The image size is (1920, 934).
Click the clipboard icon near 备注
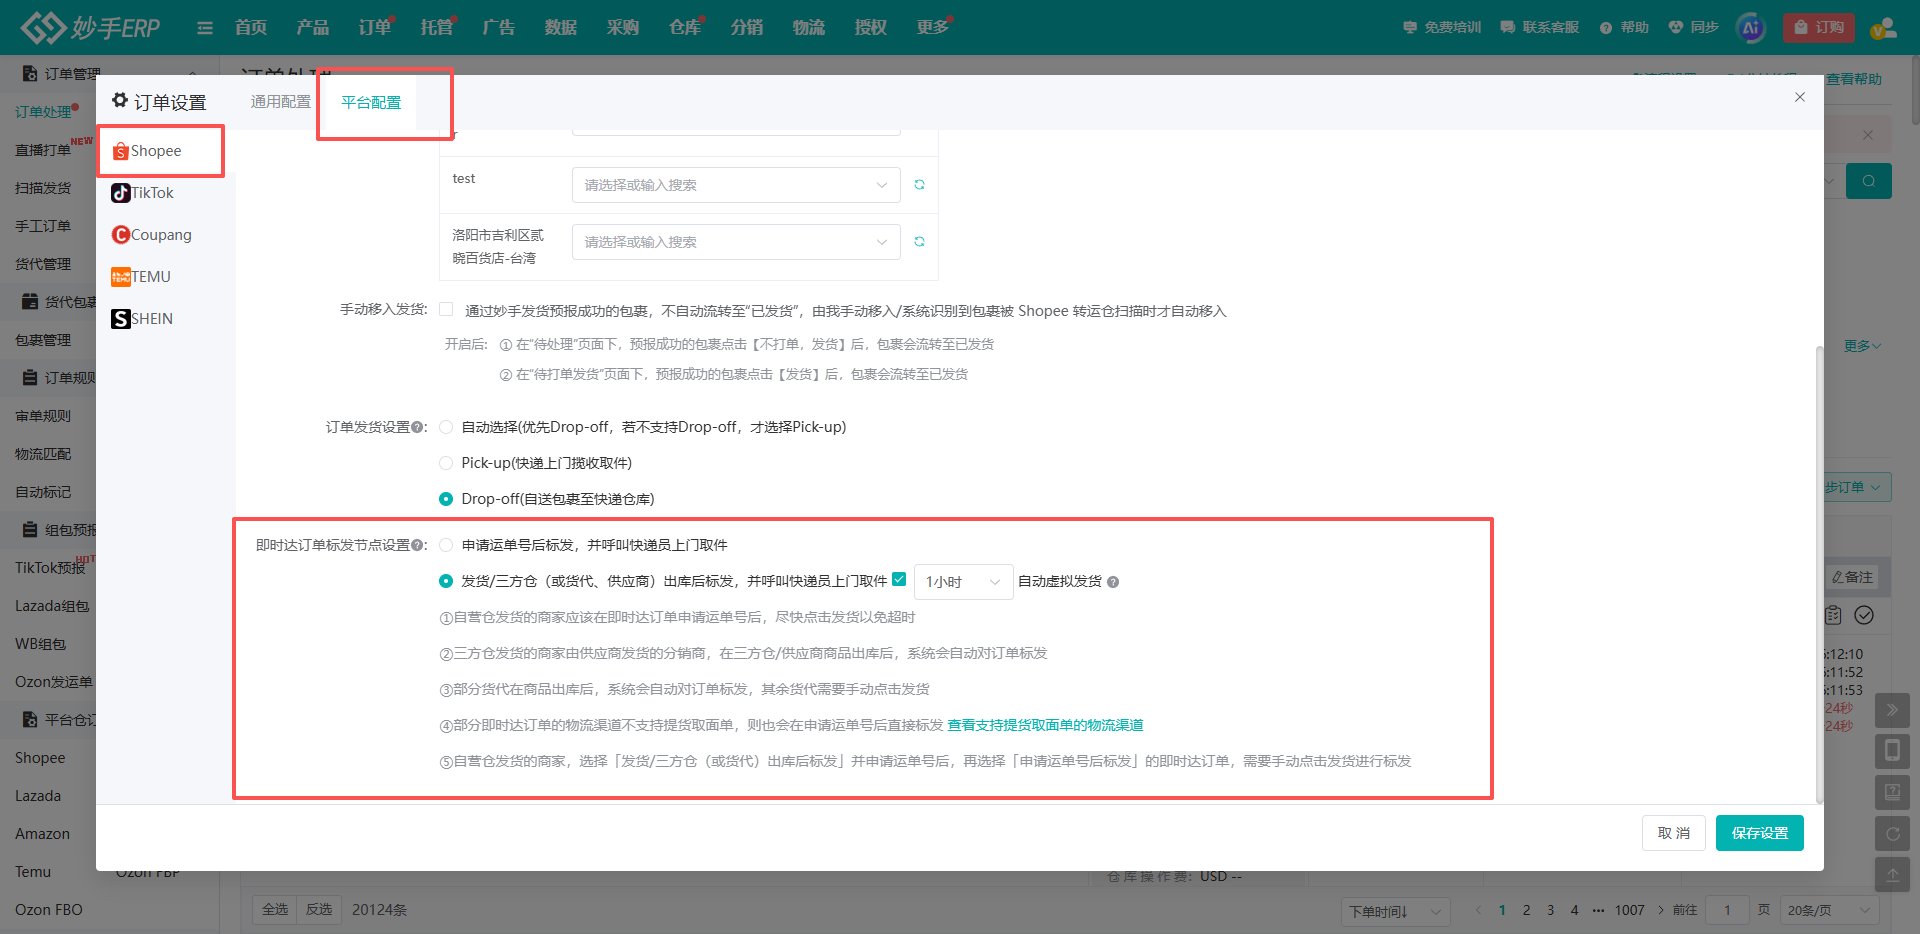click(x=1833, y=615)
